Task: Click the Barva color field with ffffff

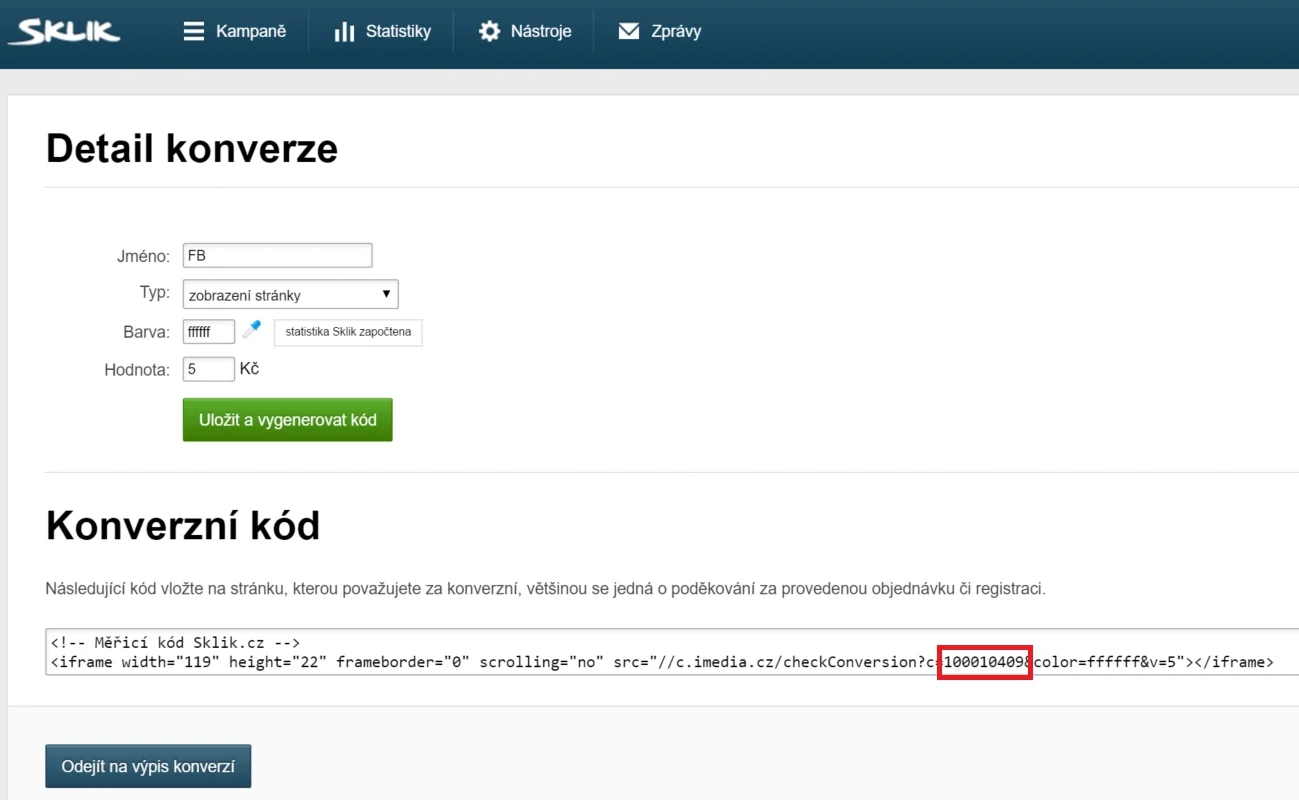Action: (x=208, y=331)
